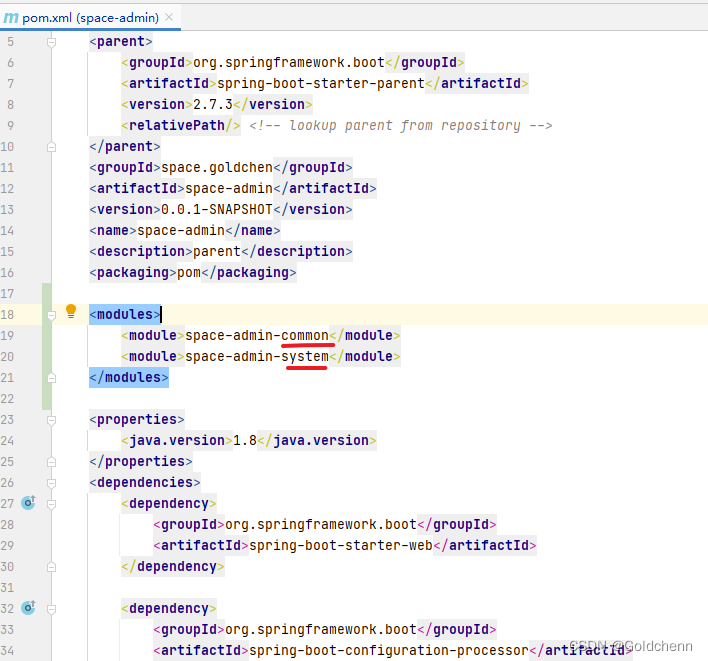
Task: Click the 0.0.1-SNAPSHOT version value
Action: click(x=217, y=209)
